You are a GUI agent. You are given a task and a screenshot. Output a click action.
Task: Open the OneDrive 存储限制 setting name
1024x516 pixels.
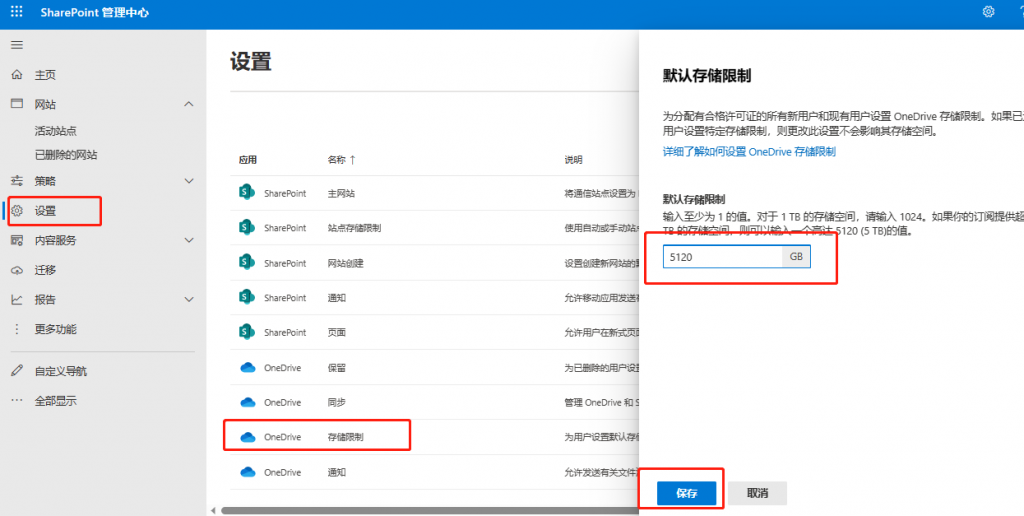point(345,437)
